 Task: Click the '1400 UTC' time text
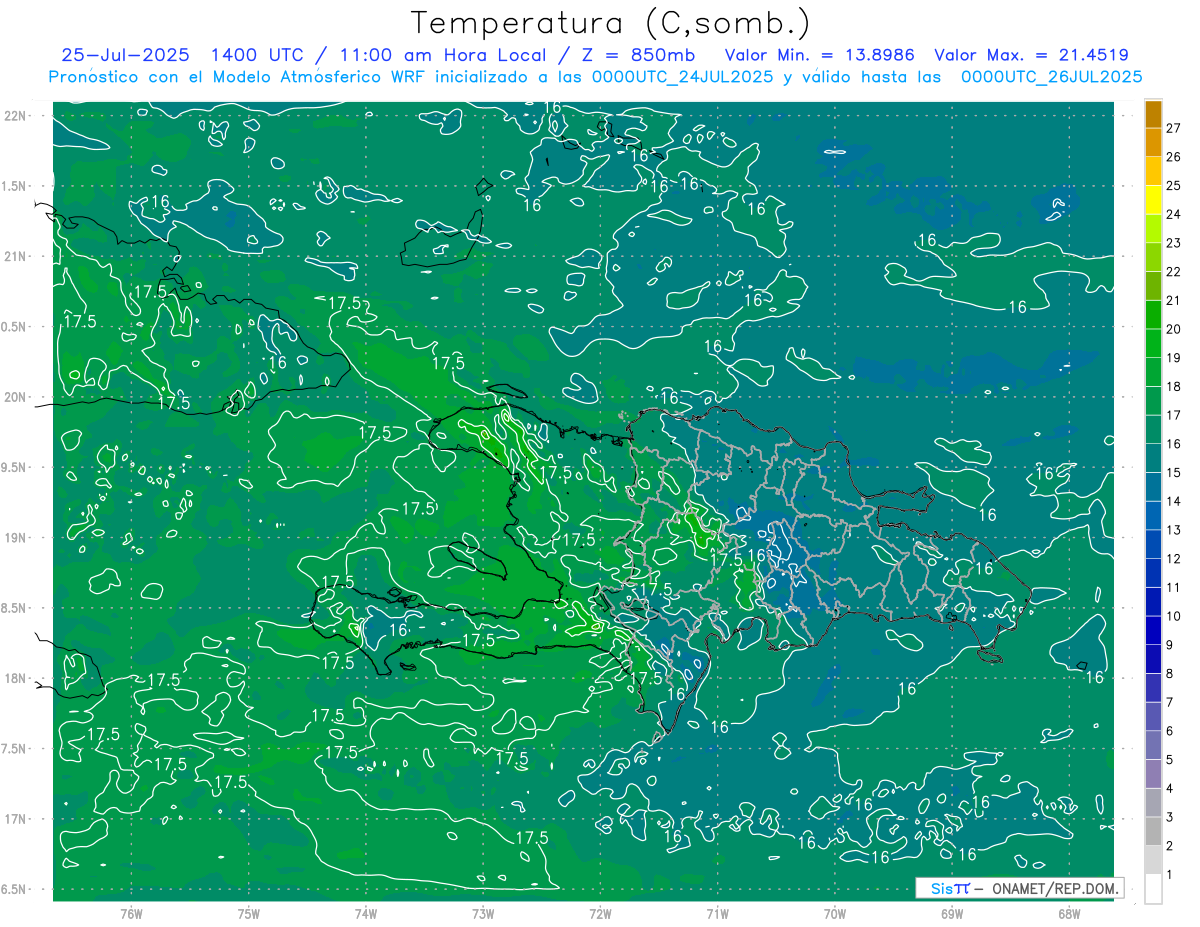[x=260, y=55]
